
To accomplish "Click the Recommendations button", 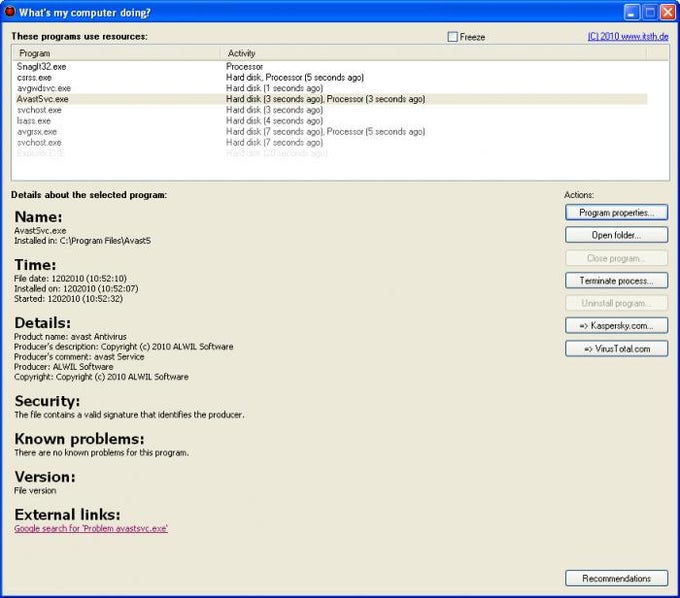I will click(616, 578).
